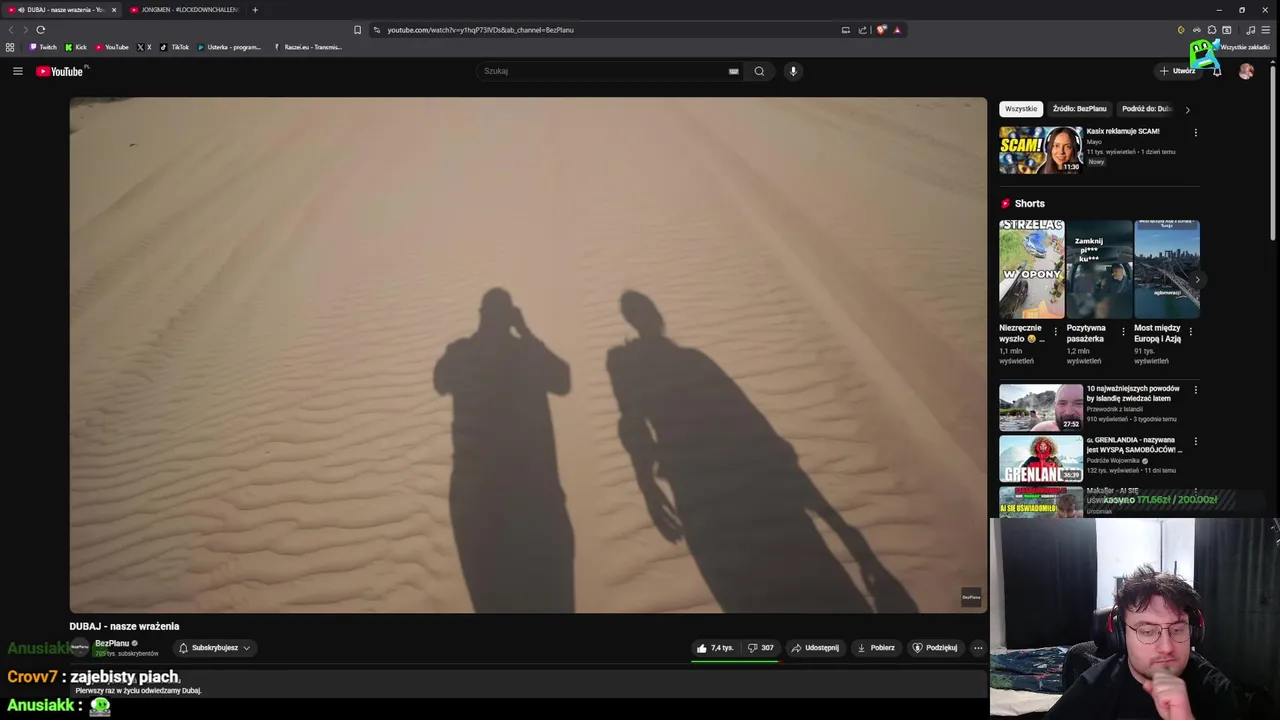Open Brave Shields lion icon

[881, 30]
